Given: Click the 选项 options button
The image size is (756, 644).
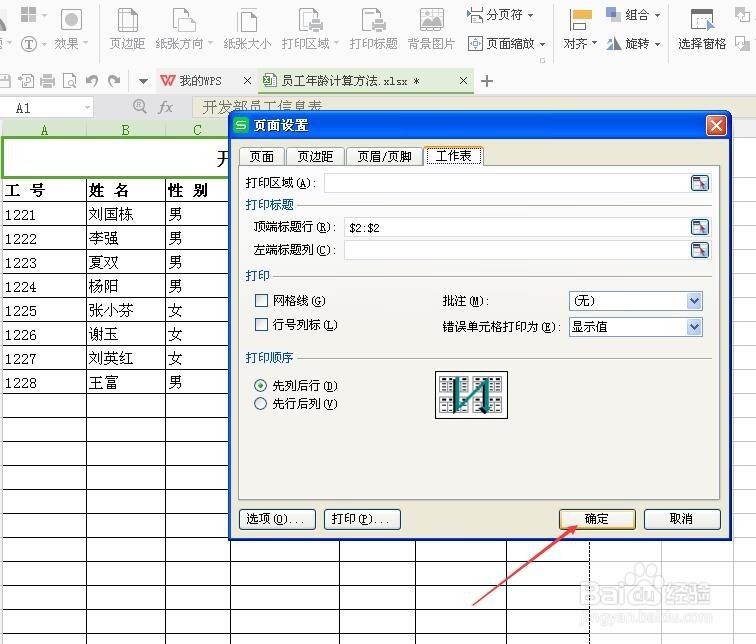Looking at the screenshot, I should pyautogui.click(x=277, y=519).
